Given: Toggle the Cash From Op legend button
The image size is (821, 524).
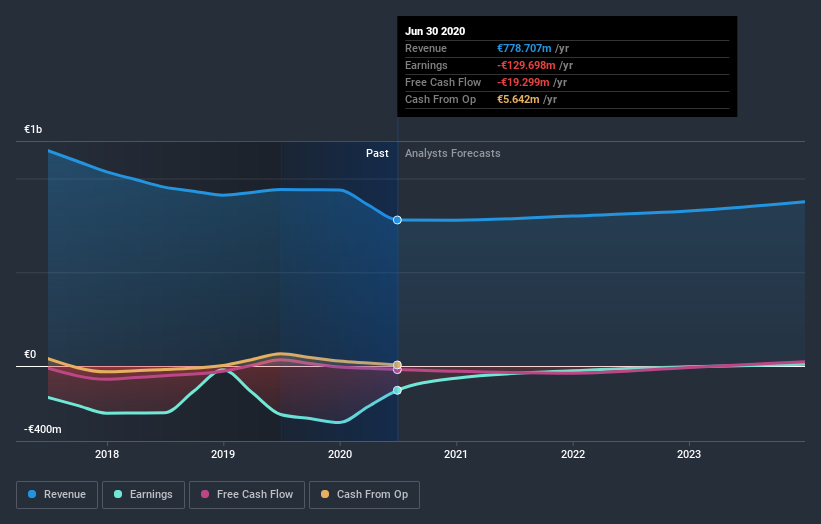Looking at the screenshot, I should (364, 495).
